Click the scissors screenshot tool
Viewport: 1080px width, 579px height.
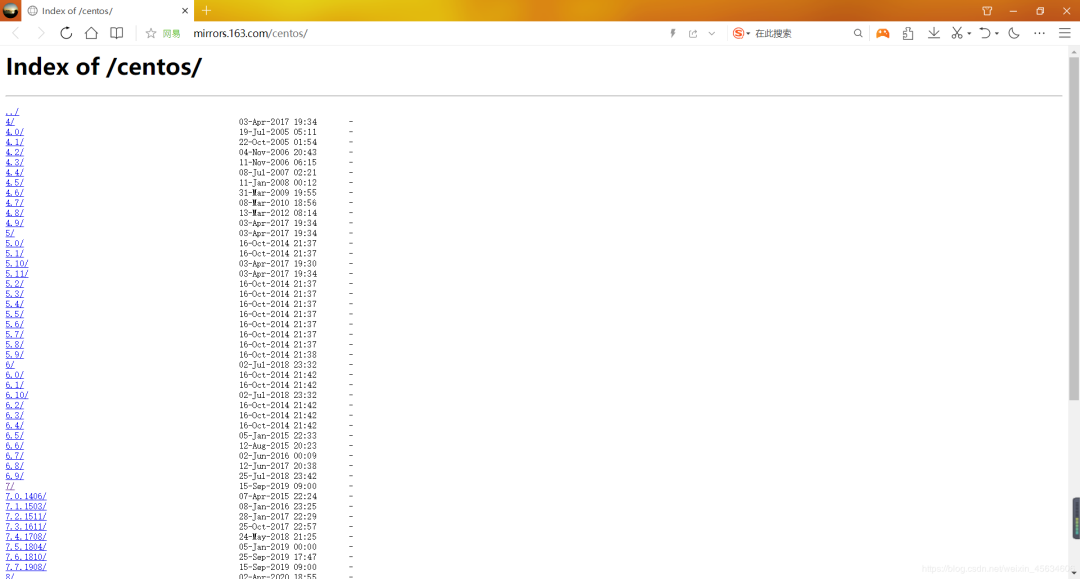(x=957, y=33)
